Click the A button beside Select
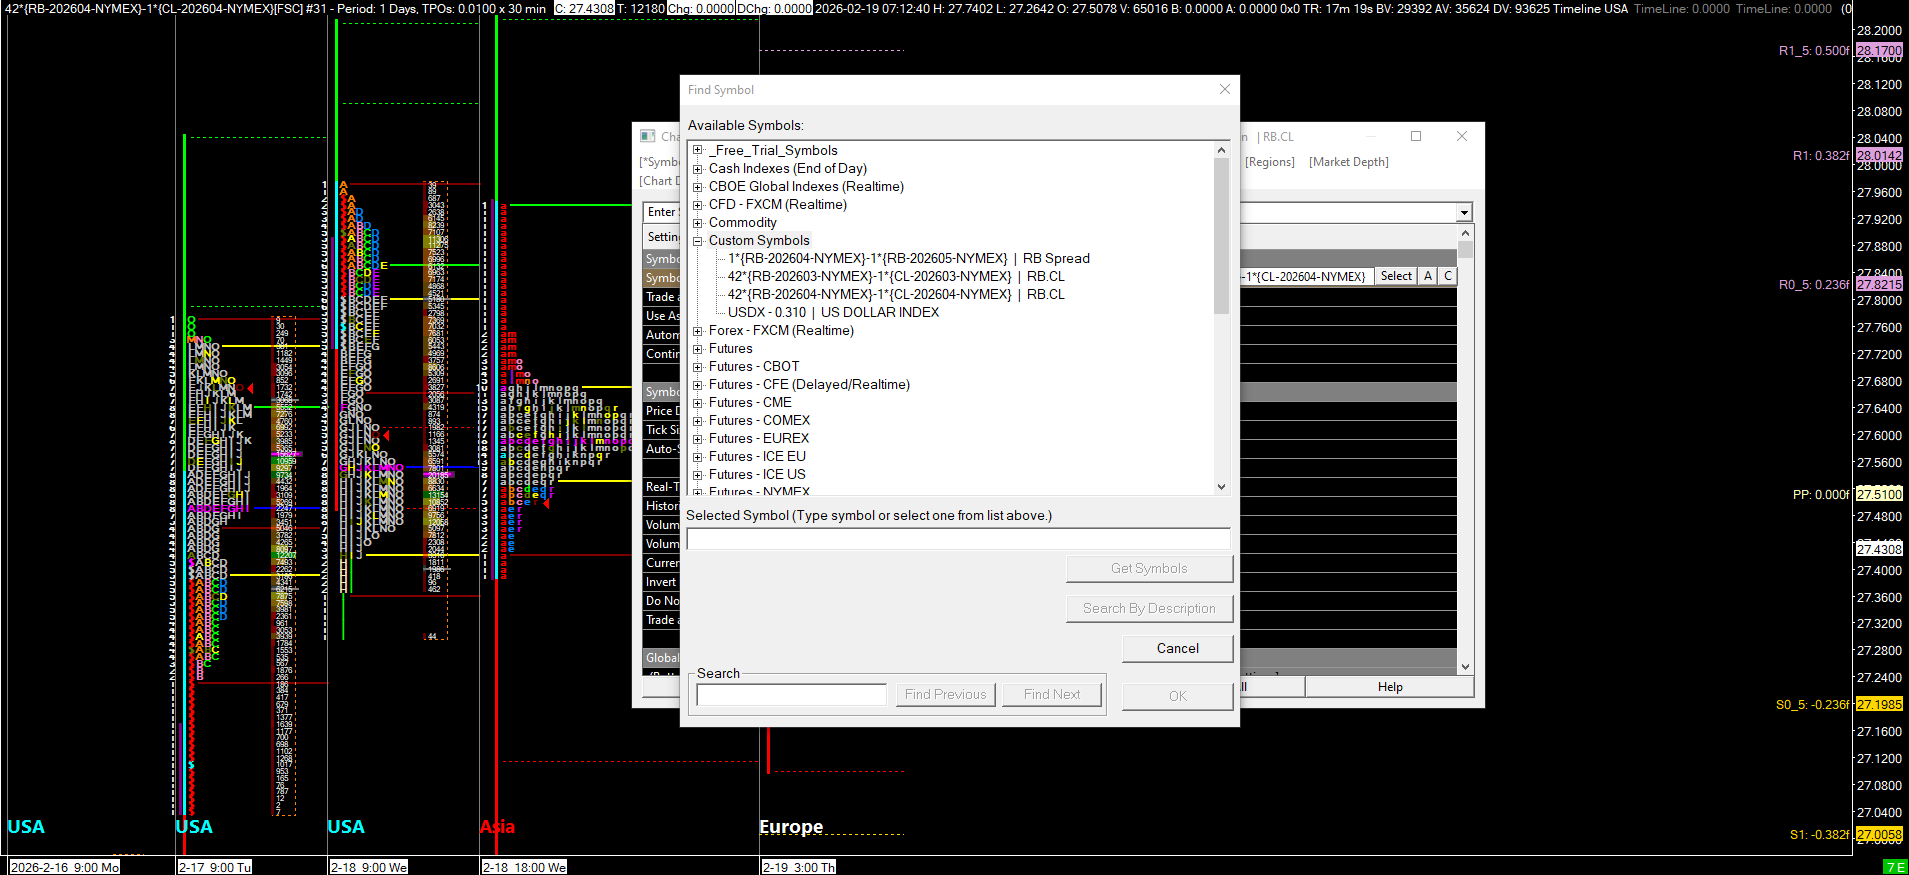 (x=1428, y=276)
